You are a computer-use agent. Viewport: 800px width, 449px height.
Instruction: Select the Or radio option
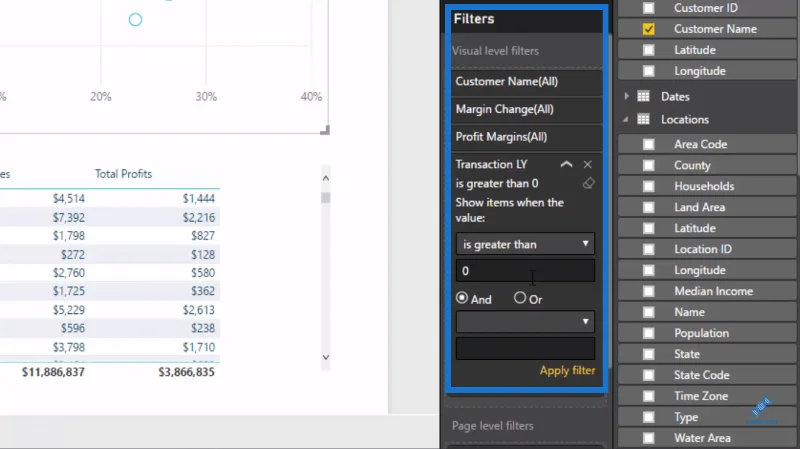[x=519, y=298]
